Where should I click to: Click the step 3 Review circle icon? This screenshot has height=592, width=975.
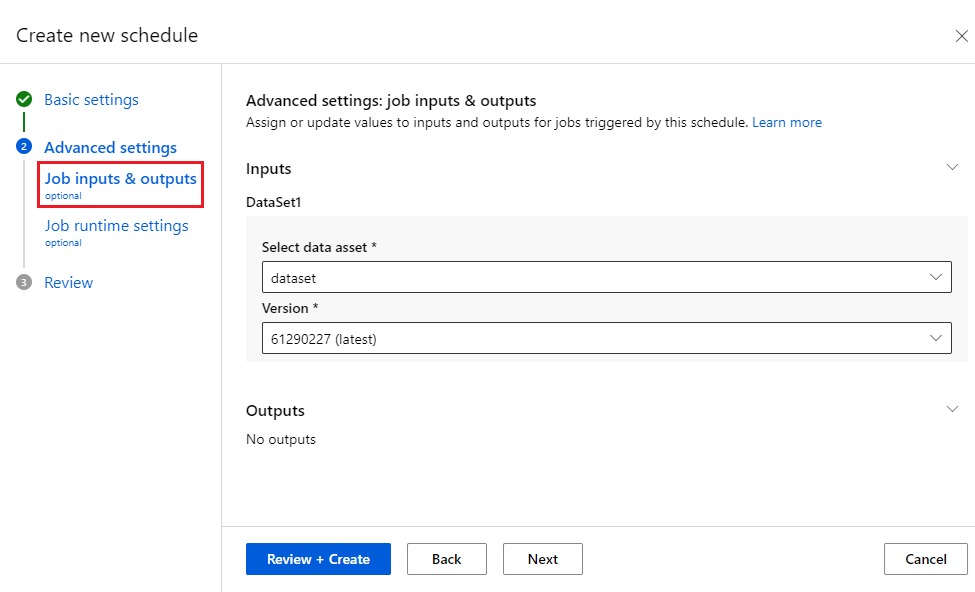24,283
